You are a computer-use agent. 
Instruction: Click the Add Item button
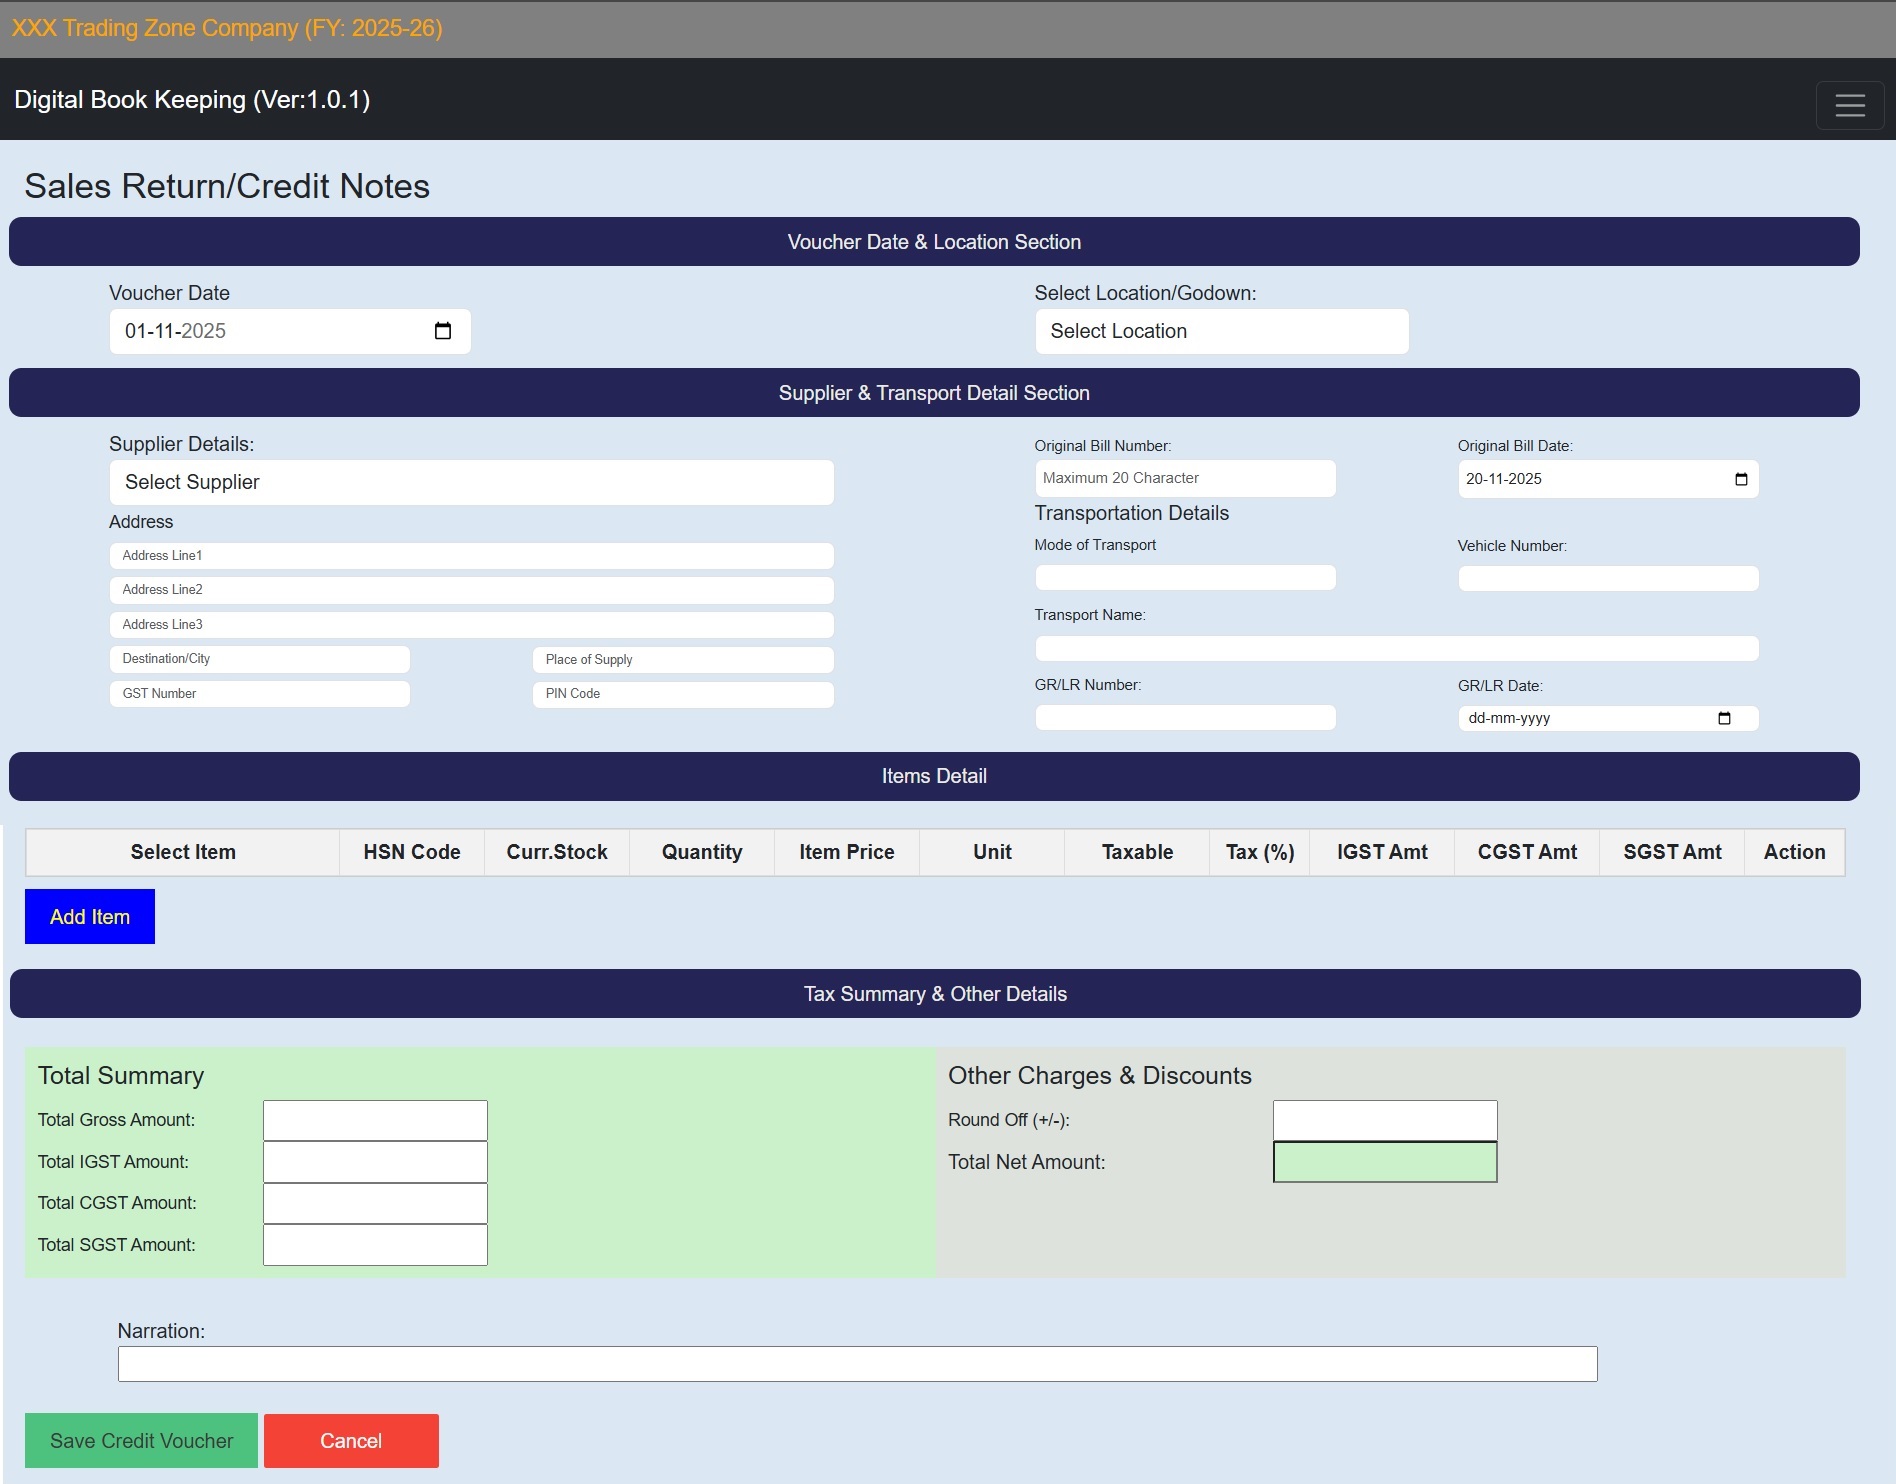(x=90, y=916)
